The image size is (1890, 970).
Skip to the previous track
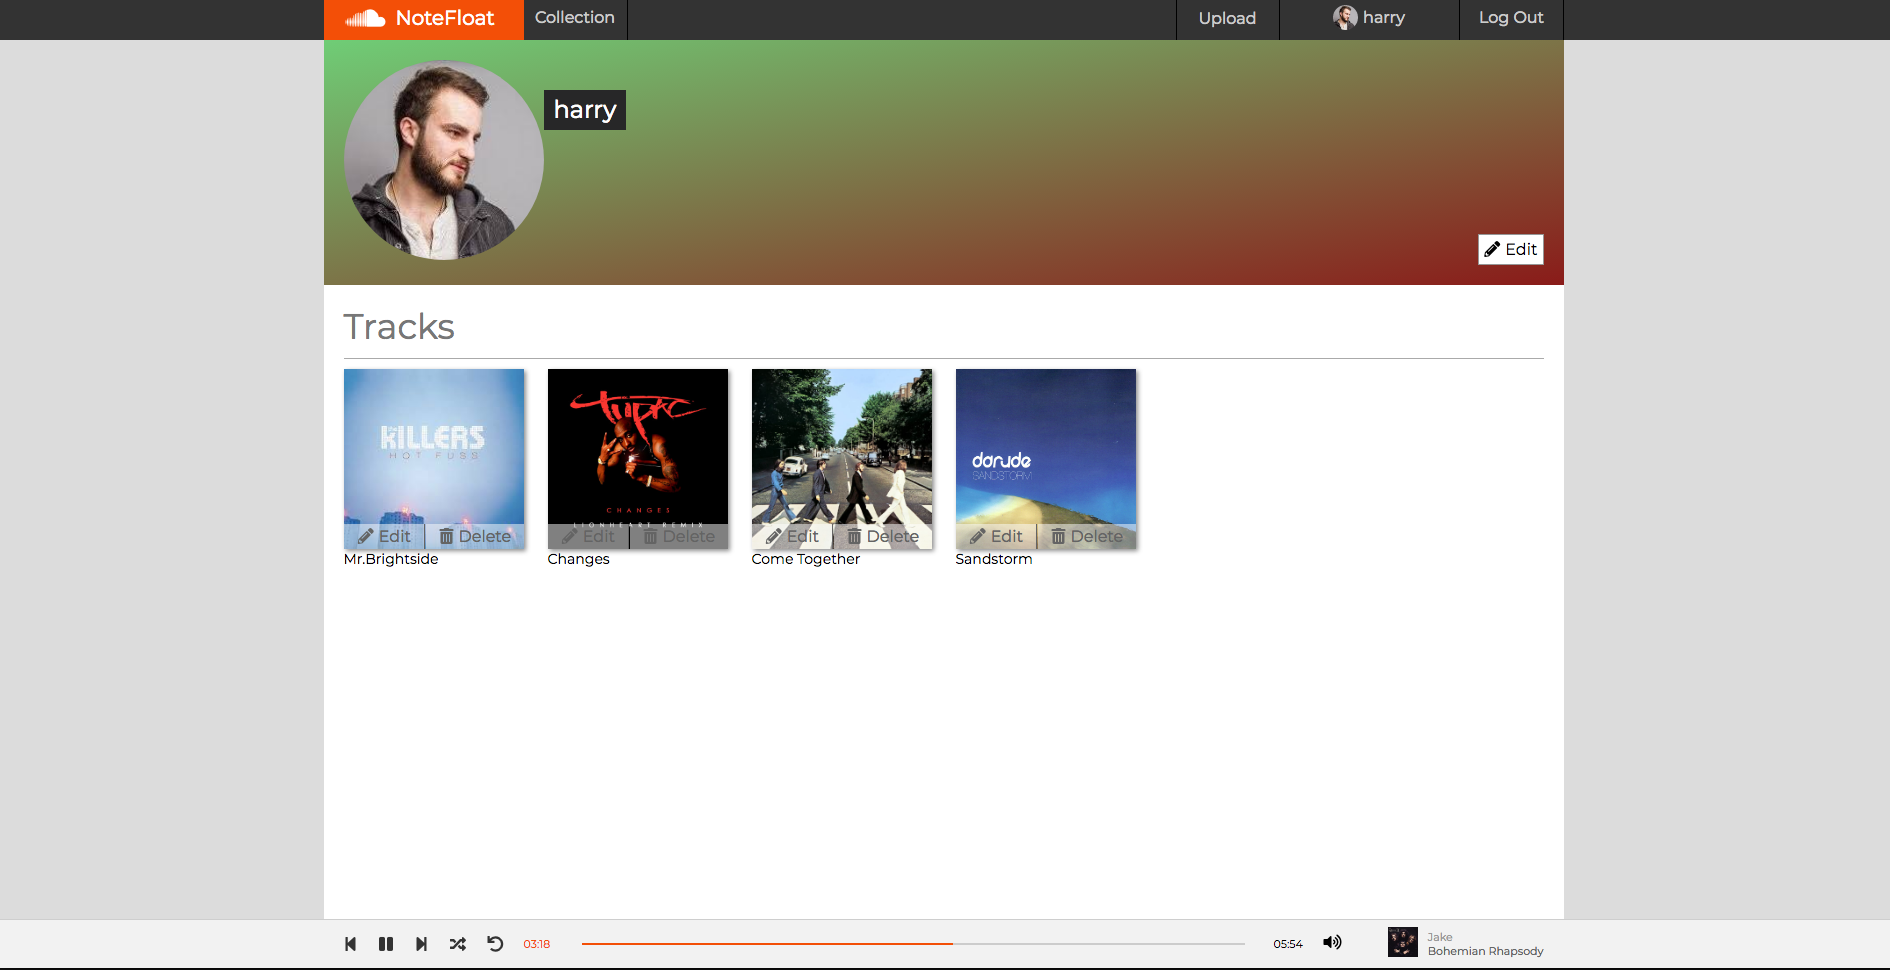(x=350, y=944)
